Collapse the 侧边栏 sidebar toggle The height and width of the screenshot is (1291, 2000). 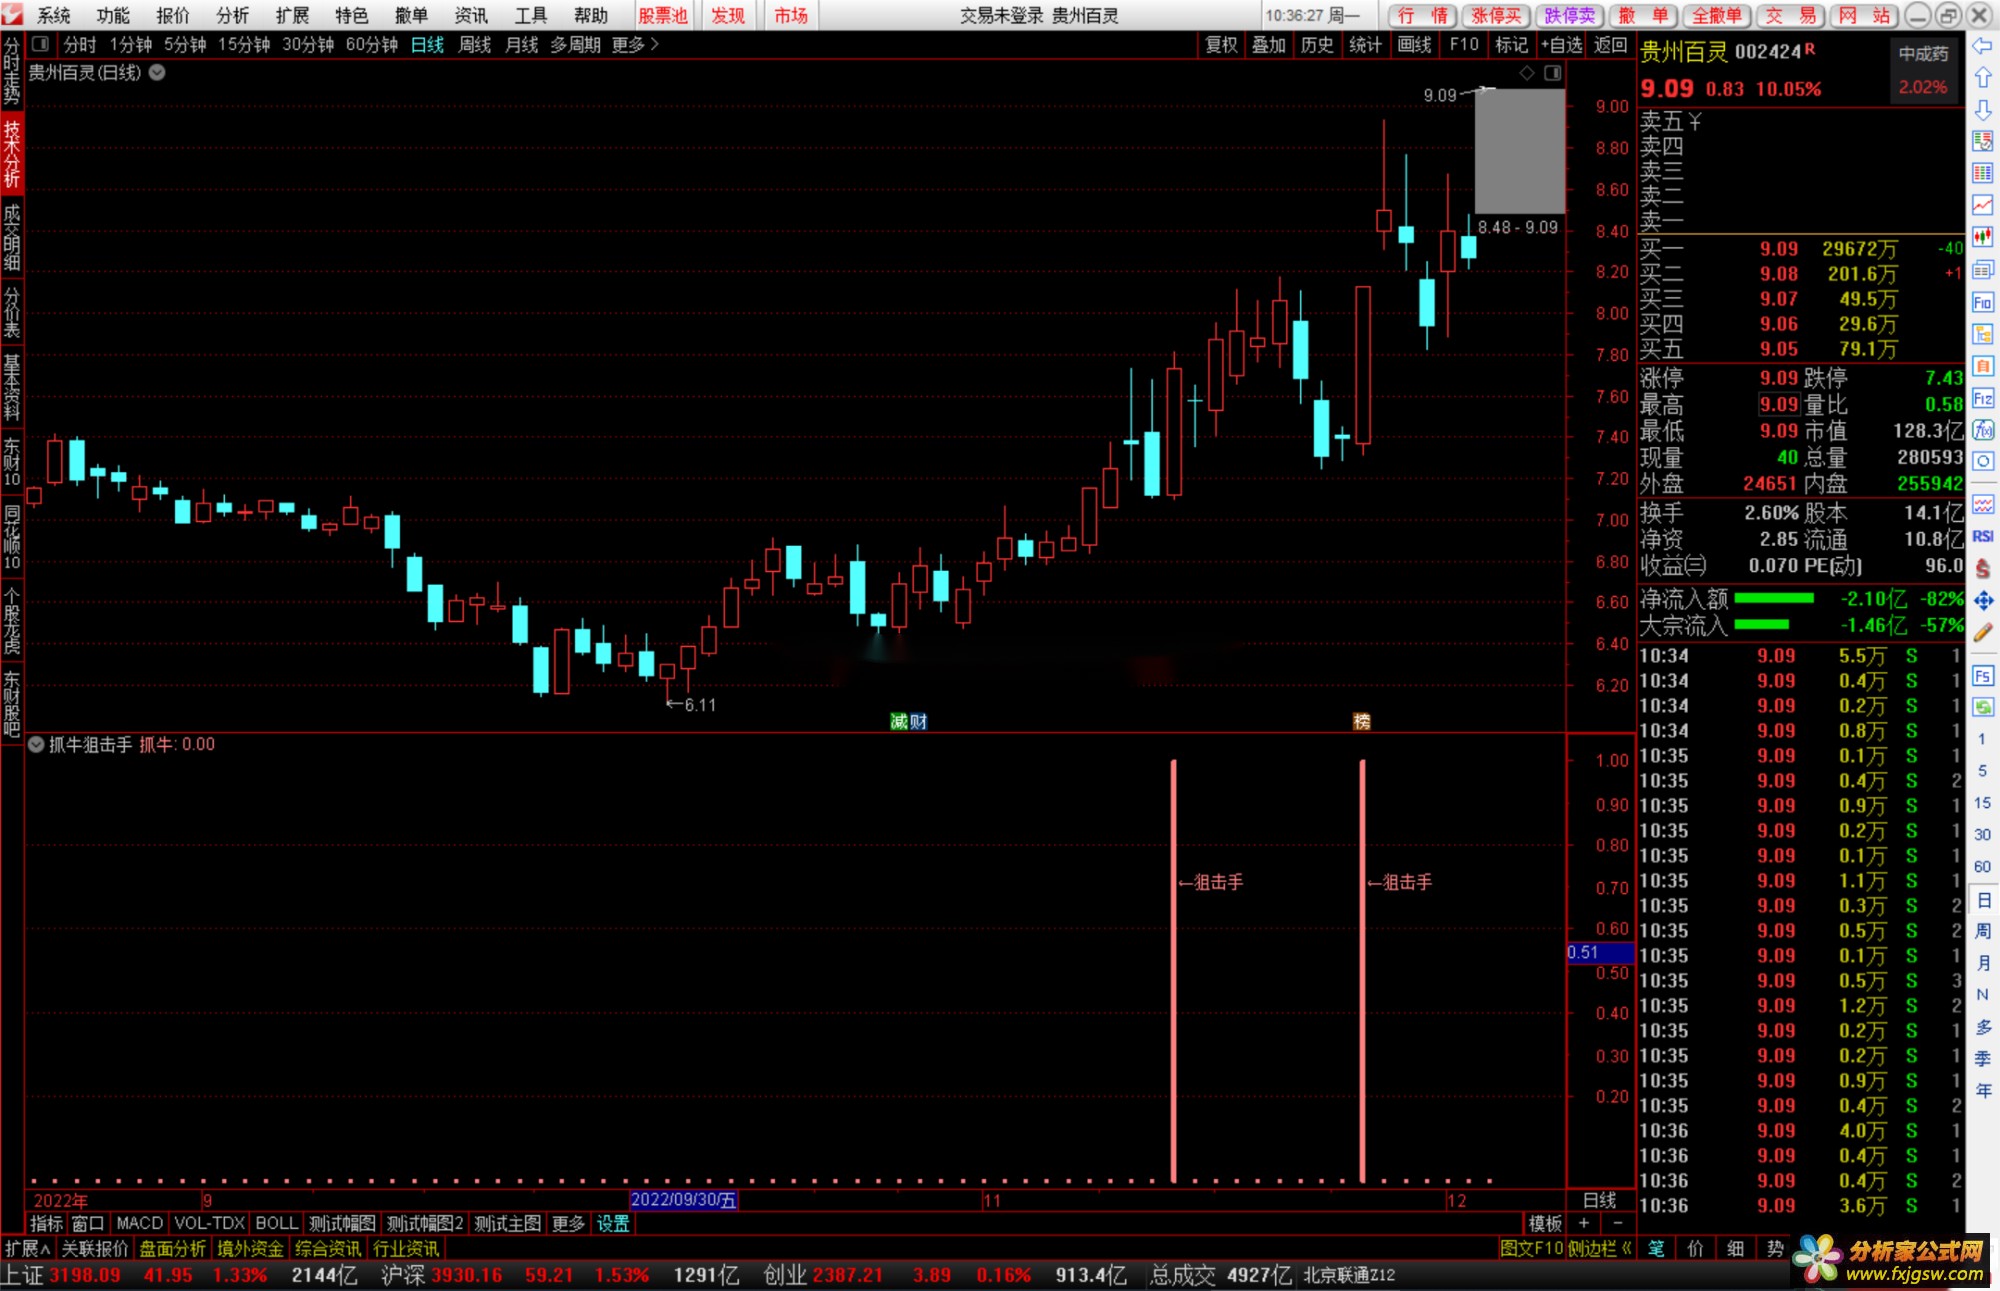(1599, 1248)
